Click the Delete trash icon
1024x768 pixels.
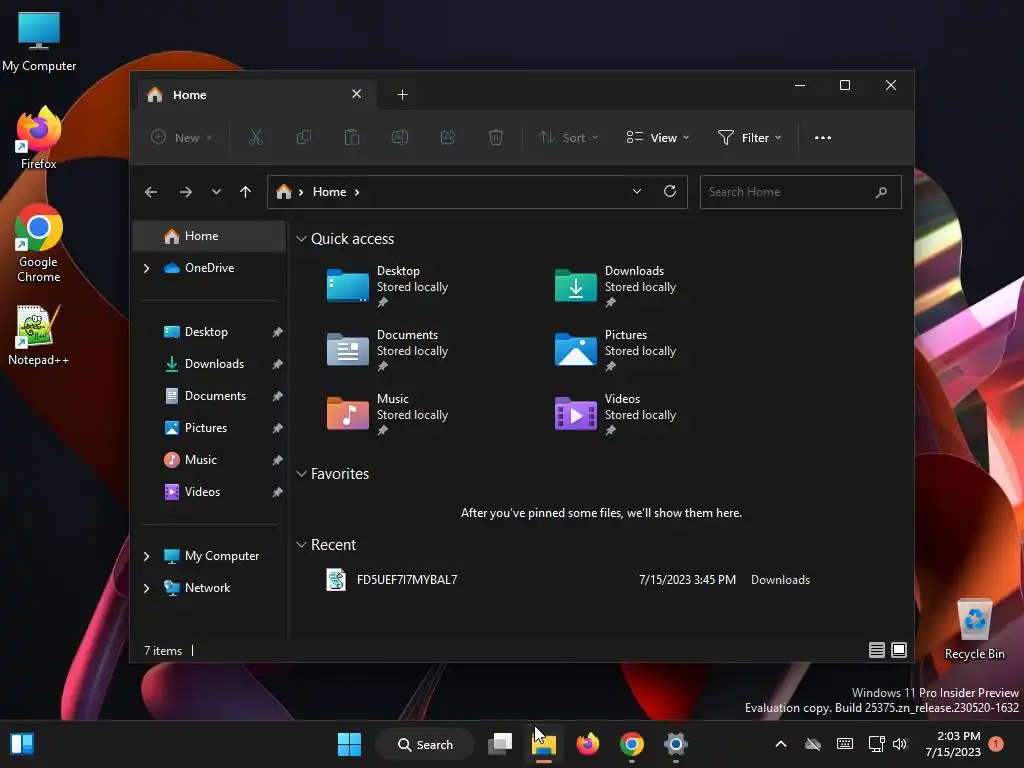point(496,137)
